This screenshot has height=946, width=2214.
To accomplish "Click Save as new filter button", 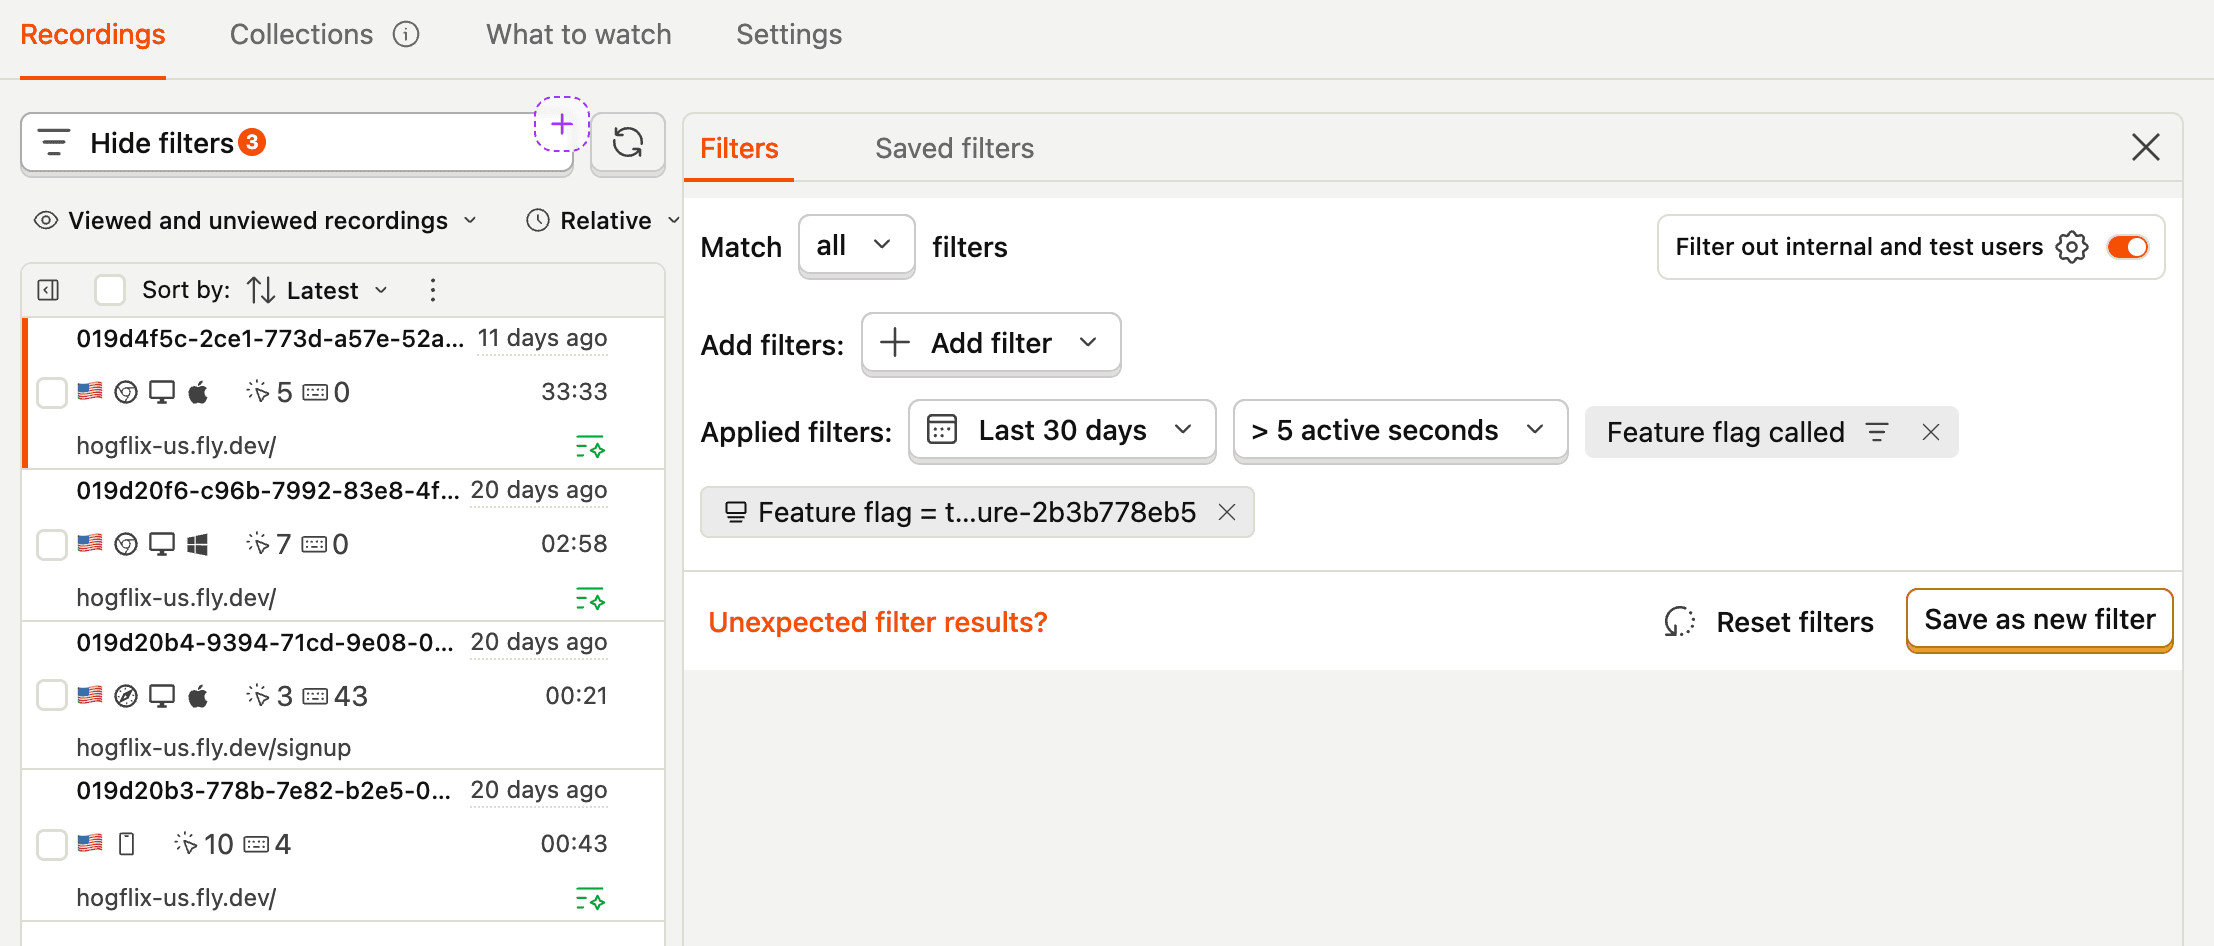I will click(x=2040, y=620).
